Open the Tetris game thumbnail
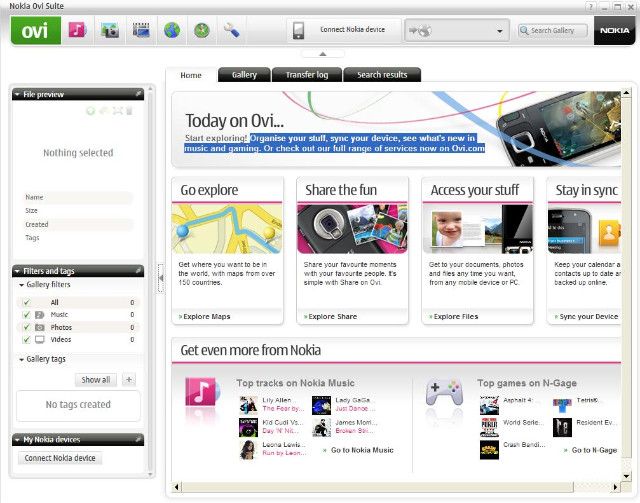Screen dimensions: 640x503 coord(562,405)
